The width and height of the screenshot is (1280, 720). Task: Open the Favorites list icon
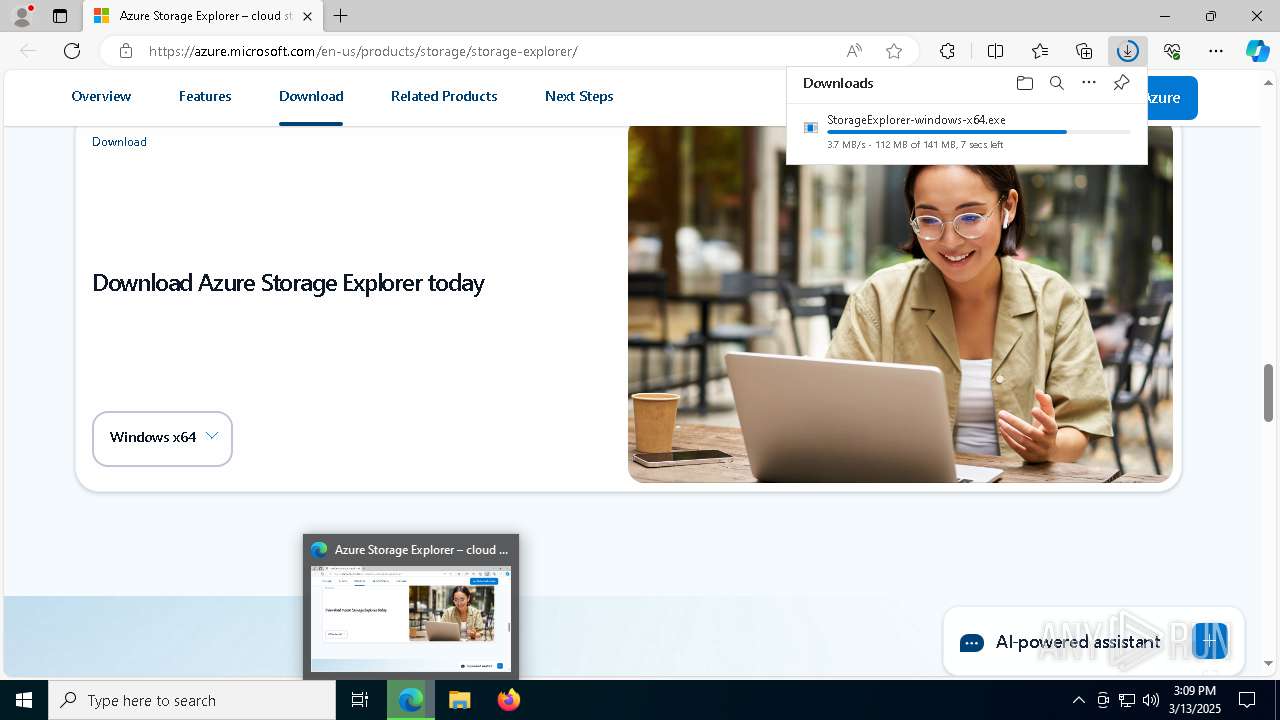(x=1040, y=51)
